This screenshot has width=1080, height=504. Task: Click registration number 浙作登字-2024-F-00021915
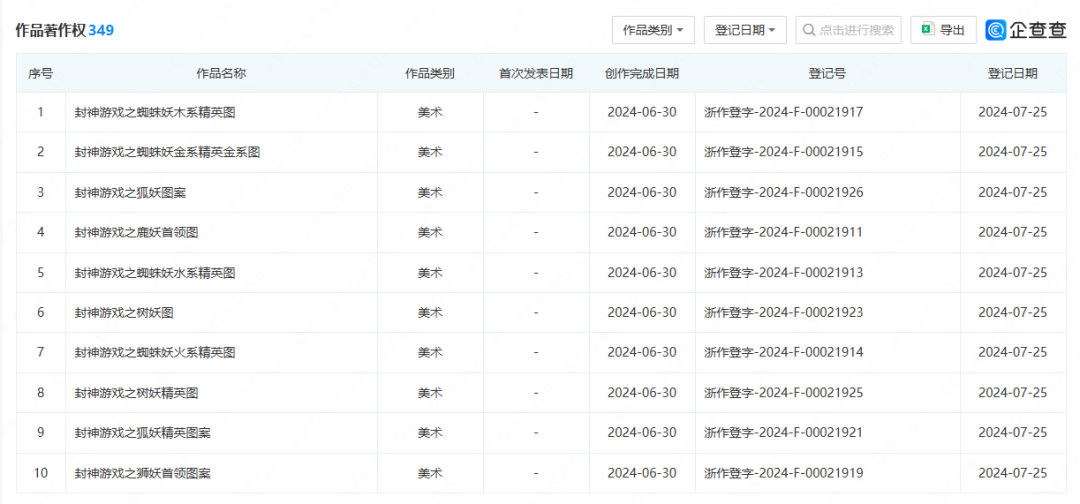pos(783,152)
